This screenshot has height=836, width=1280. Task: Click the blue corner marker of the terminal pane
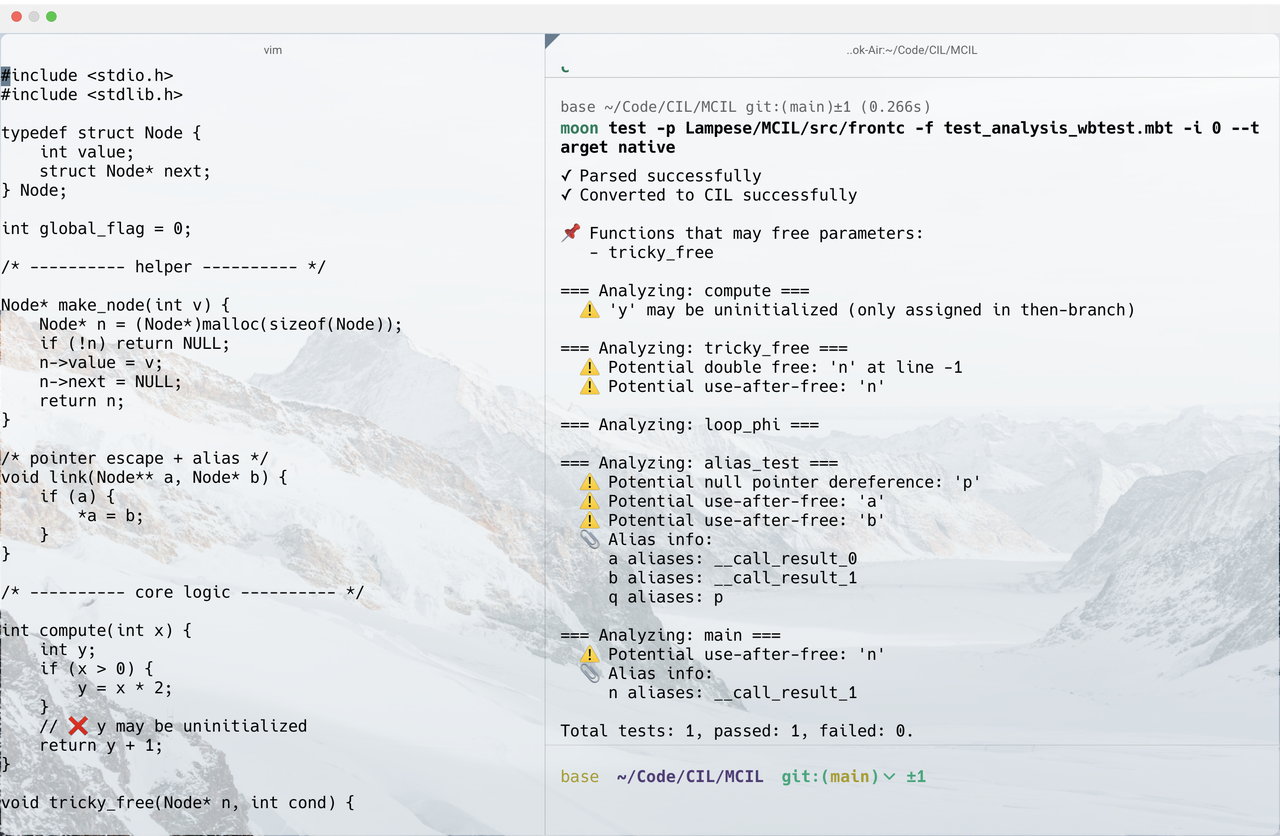(551, 40)
